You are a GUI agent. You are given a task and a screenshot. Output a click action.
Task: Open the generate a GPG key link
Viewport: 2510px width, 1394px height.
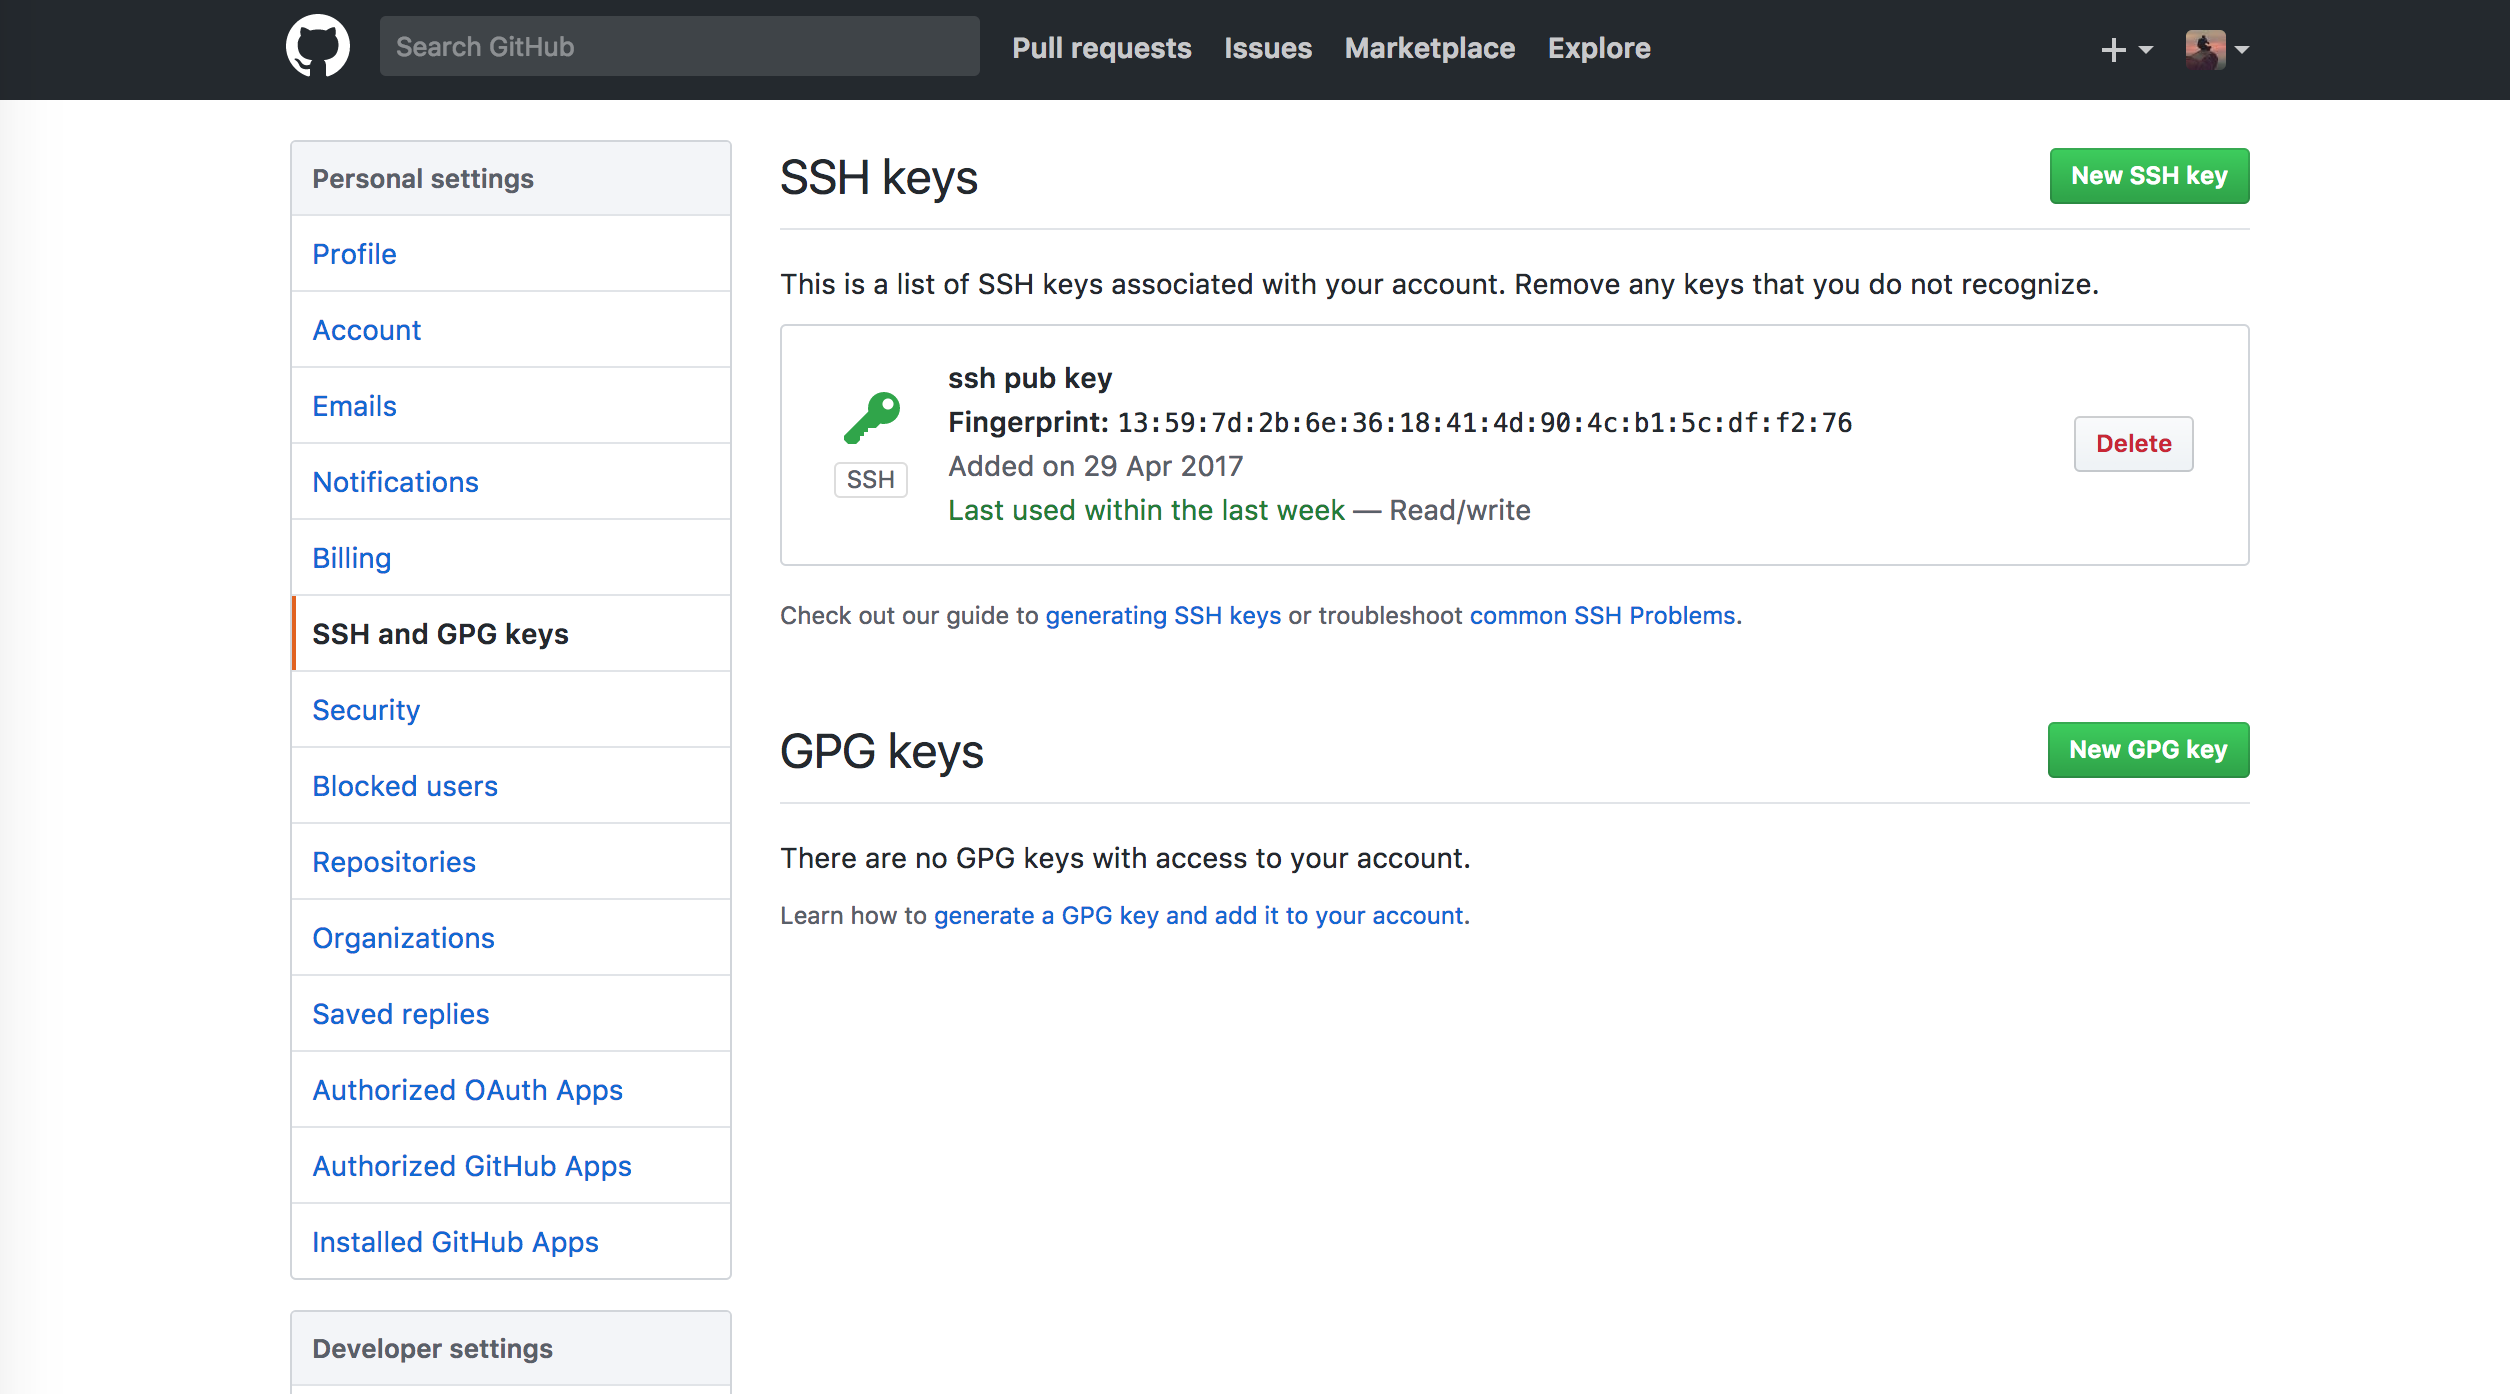pyautogui.click(x=1199, y=916)
